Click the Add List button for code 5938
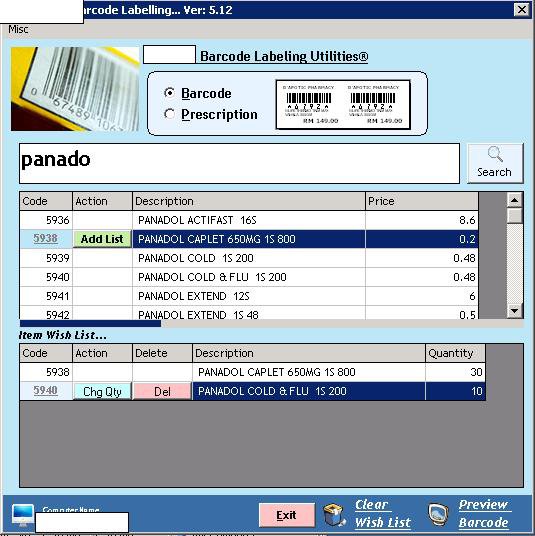The width and height of the screenshot is (535, 536). [x=102, y=239]
